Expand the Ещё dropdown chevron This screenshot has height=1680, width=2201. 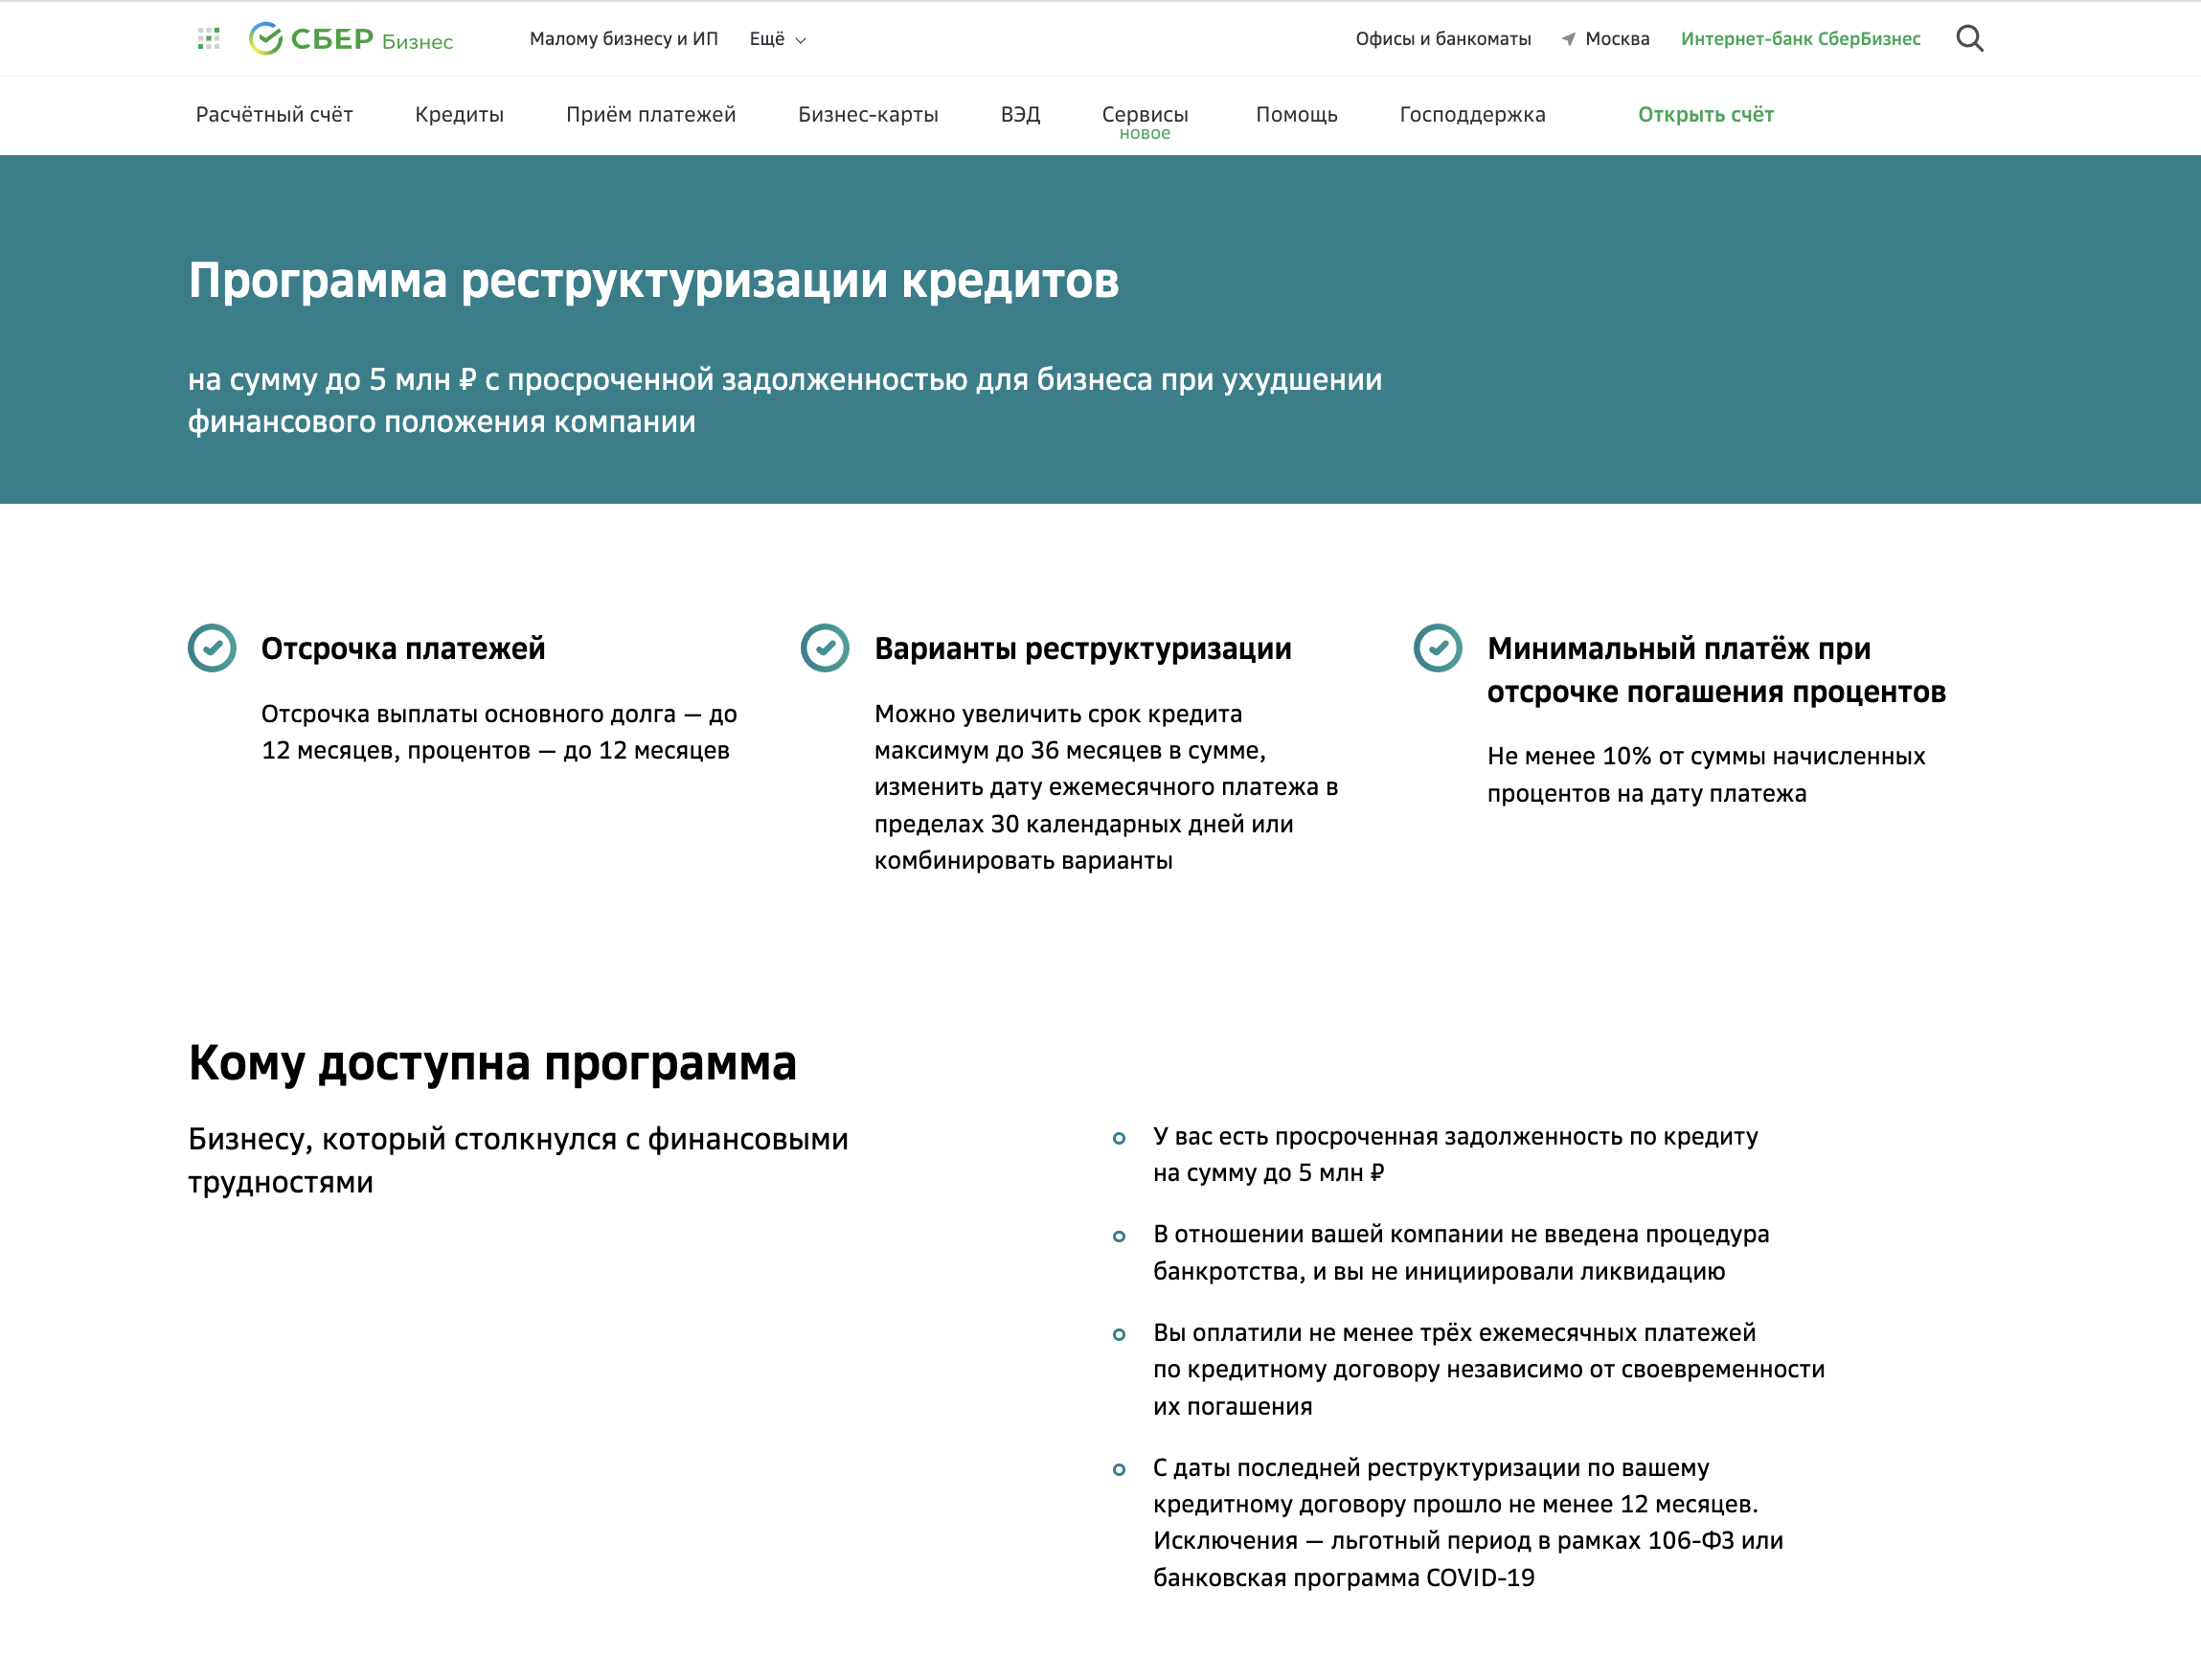point(800,40)
